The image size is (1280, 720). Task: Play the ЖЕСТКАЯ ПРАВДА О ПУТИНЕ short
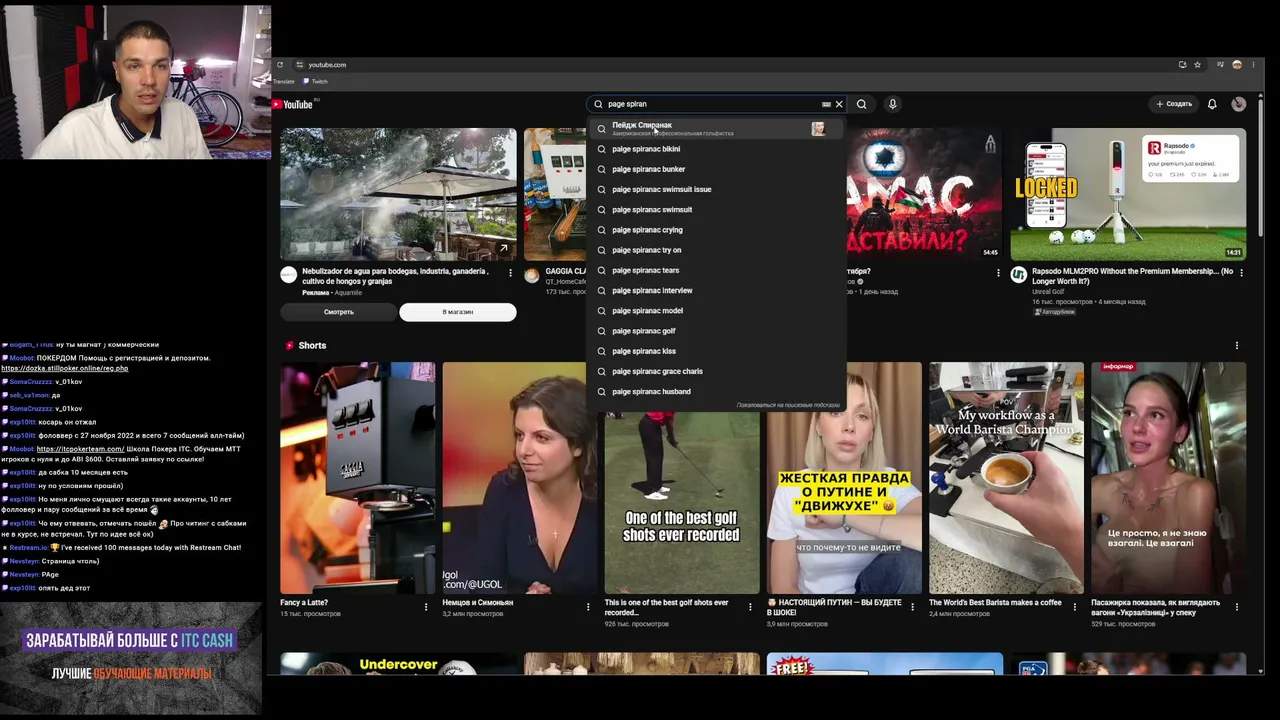click(x=844, y=478)
